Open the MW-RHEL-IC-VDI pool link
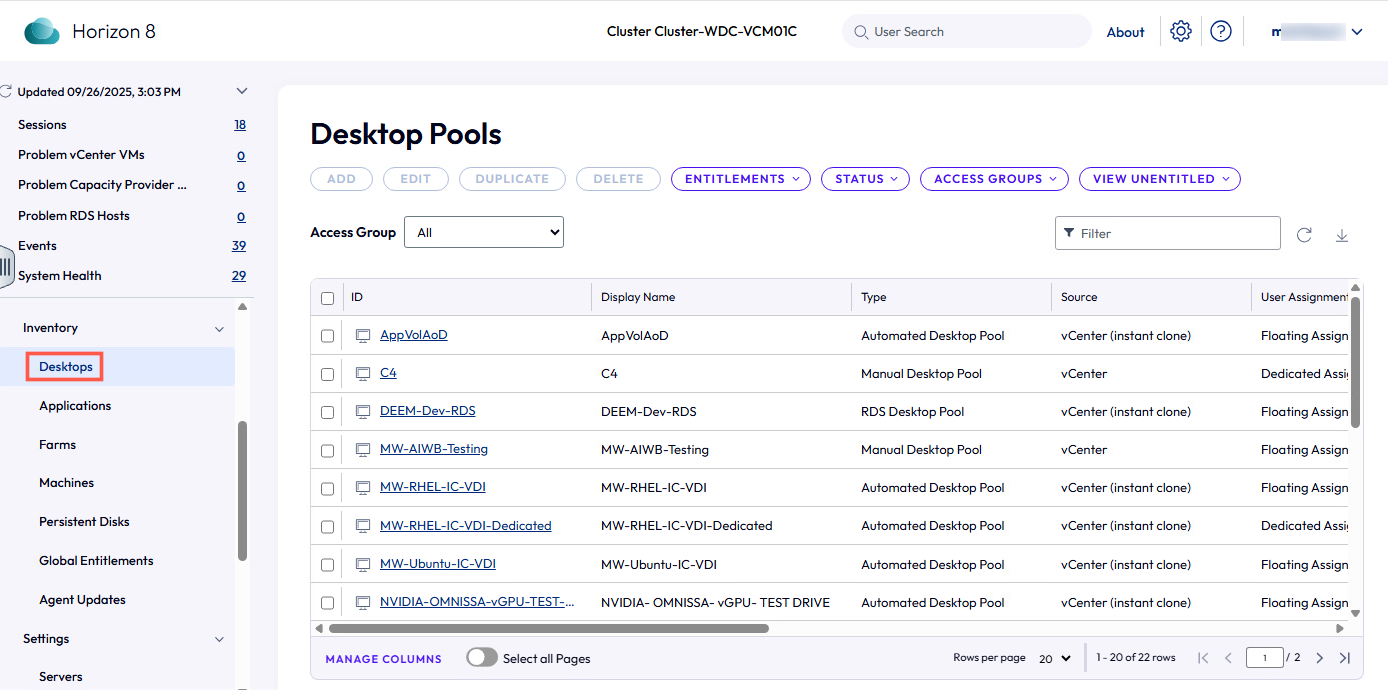This screenshot has height=690, width=1388. point(432,487)
